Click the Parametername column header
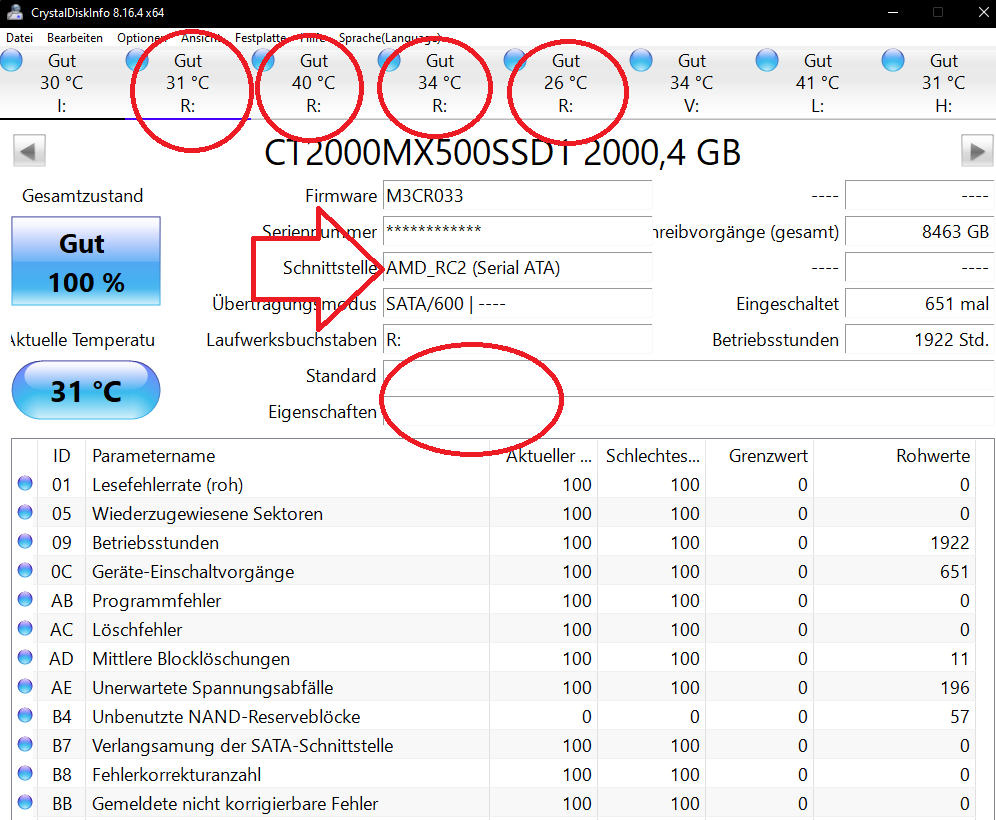The image size is (996, 820). point(287,455)
